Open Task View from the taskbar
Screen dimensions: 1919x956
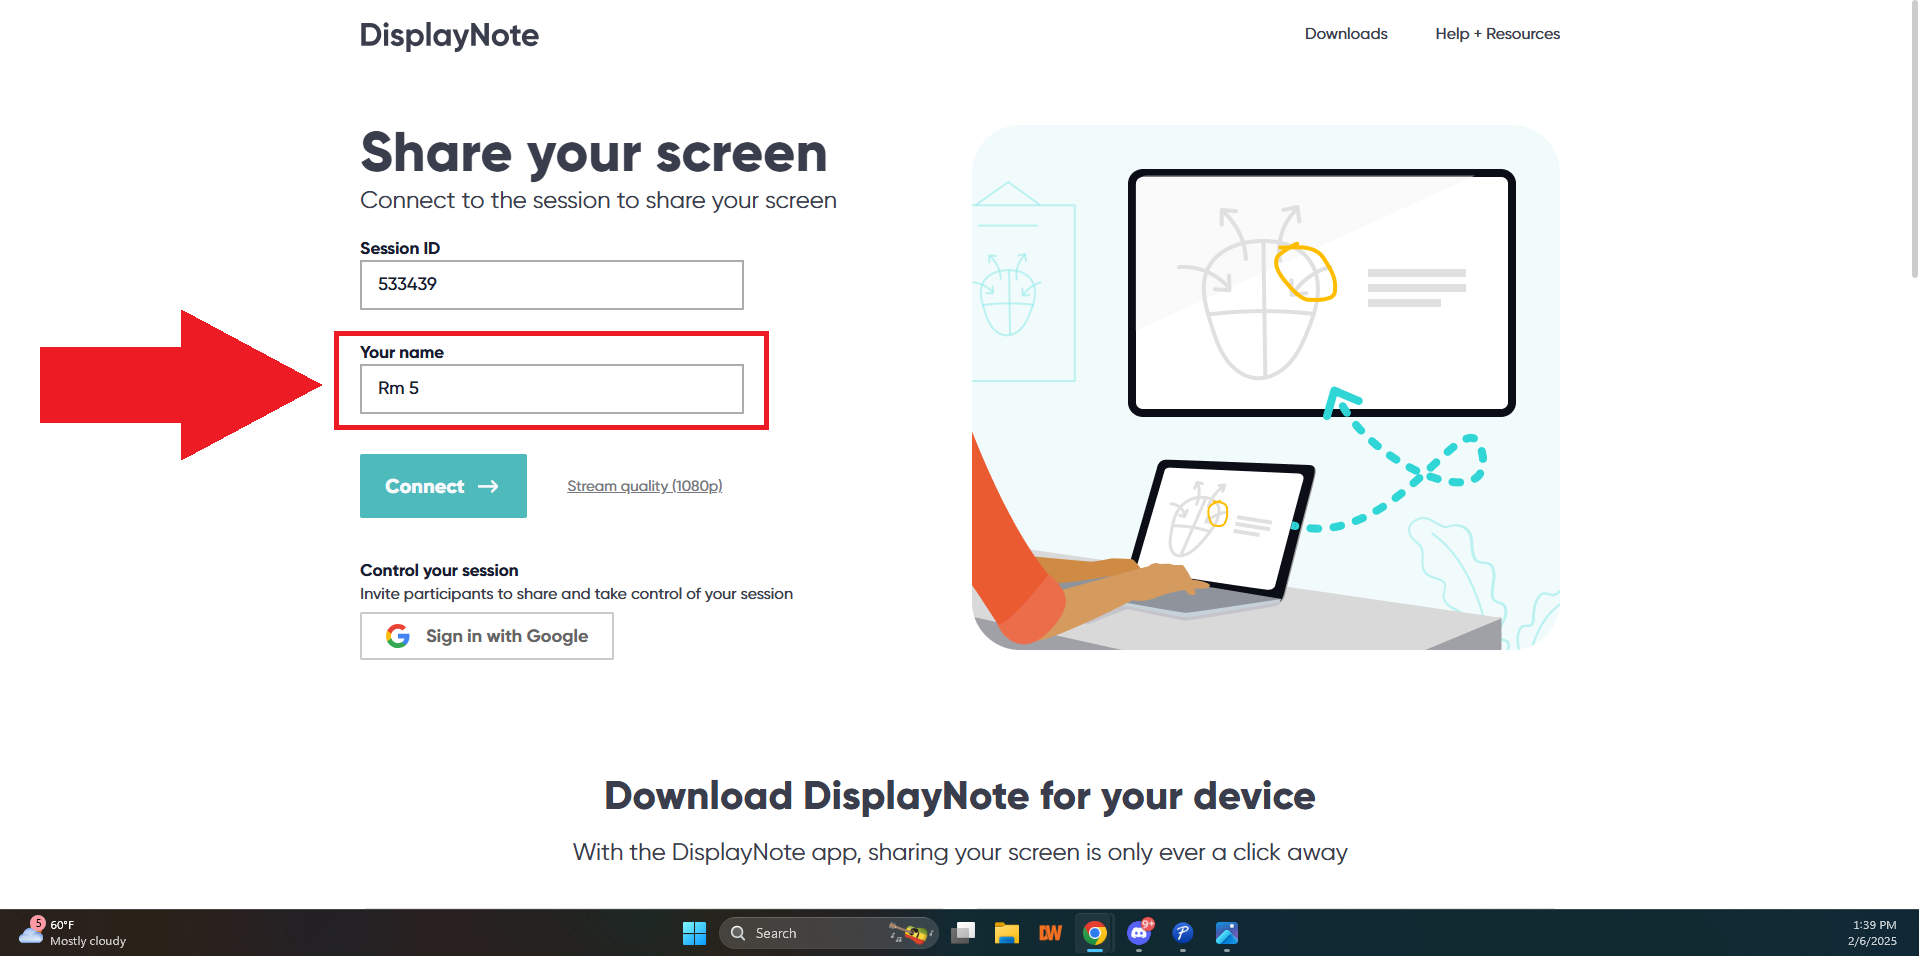pos(963,933)
